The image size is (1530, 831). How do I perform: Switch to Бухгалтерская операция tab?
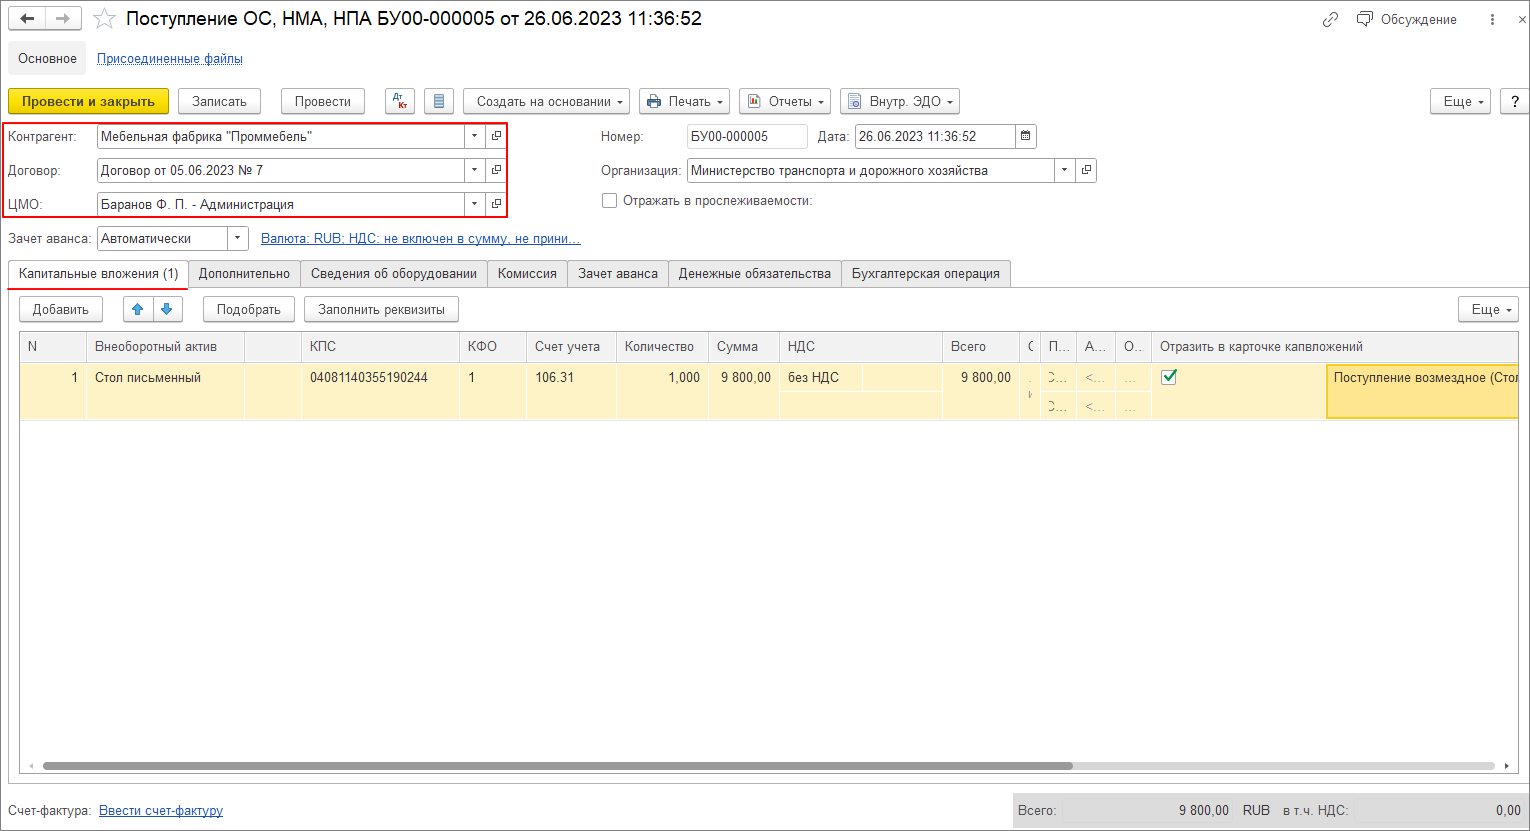(x=926, y=273)
